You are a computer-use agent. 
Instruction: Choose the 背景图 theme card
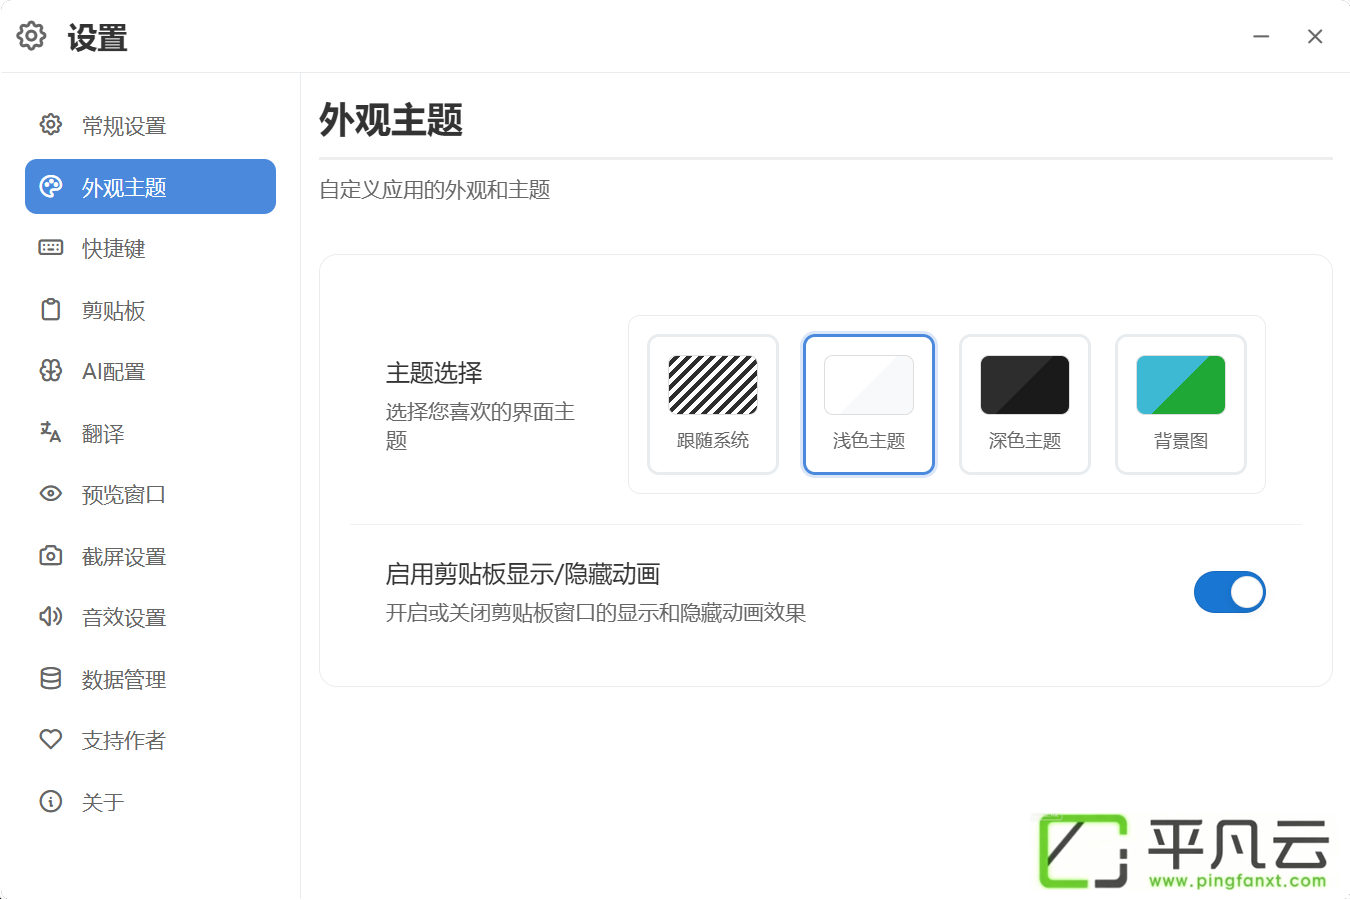pos(1181,404)
